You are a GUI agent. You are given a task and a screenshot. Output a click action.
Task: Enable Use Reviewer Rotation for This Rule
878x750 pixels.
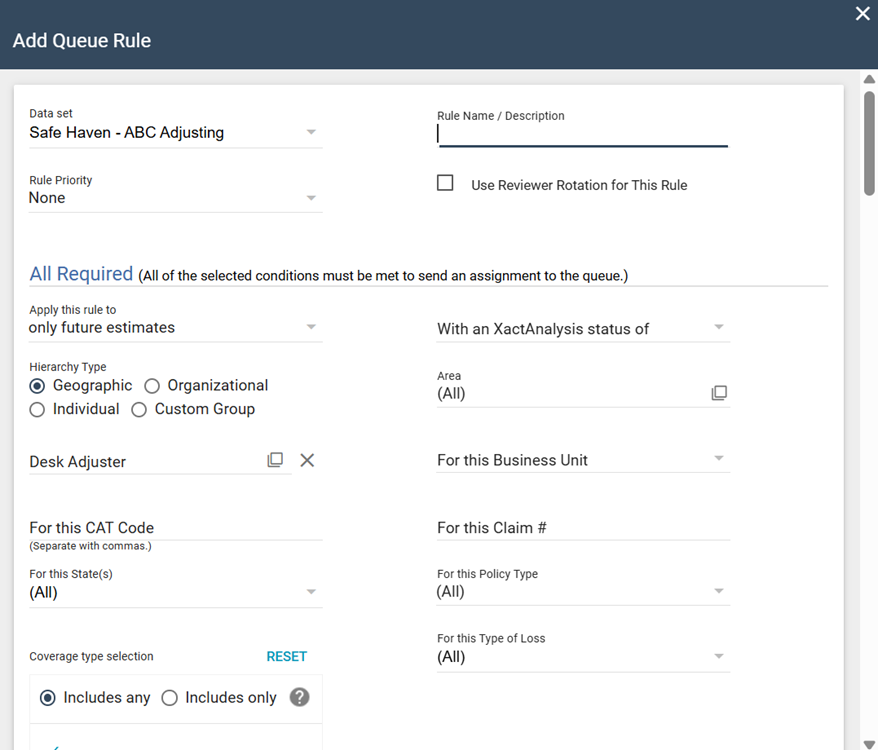446,183
